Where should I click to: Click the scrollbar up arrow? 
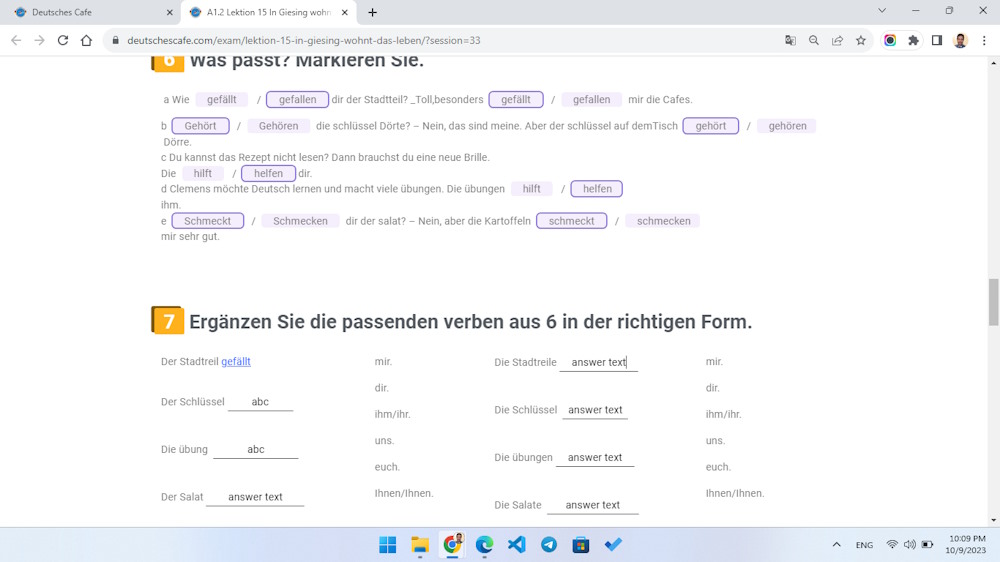[x=993, y=63]
